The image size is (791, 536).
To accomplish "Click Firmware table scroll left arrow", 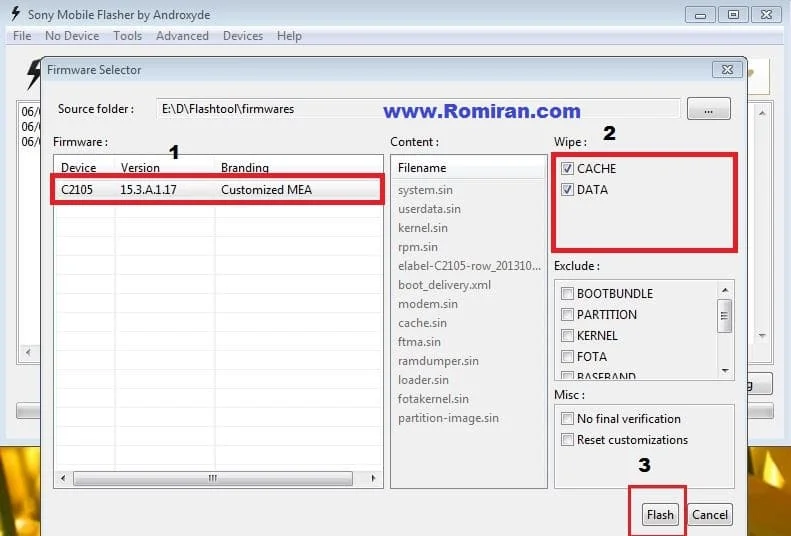I will [x=63, y=478].
